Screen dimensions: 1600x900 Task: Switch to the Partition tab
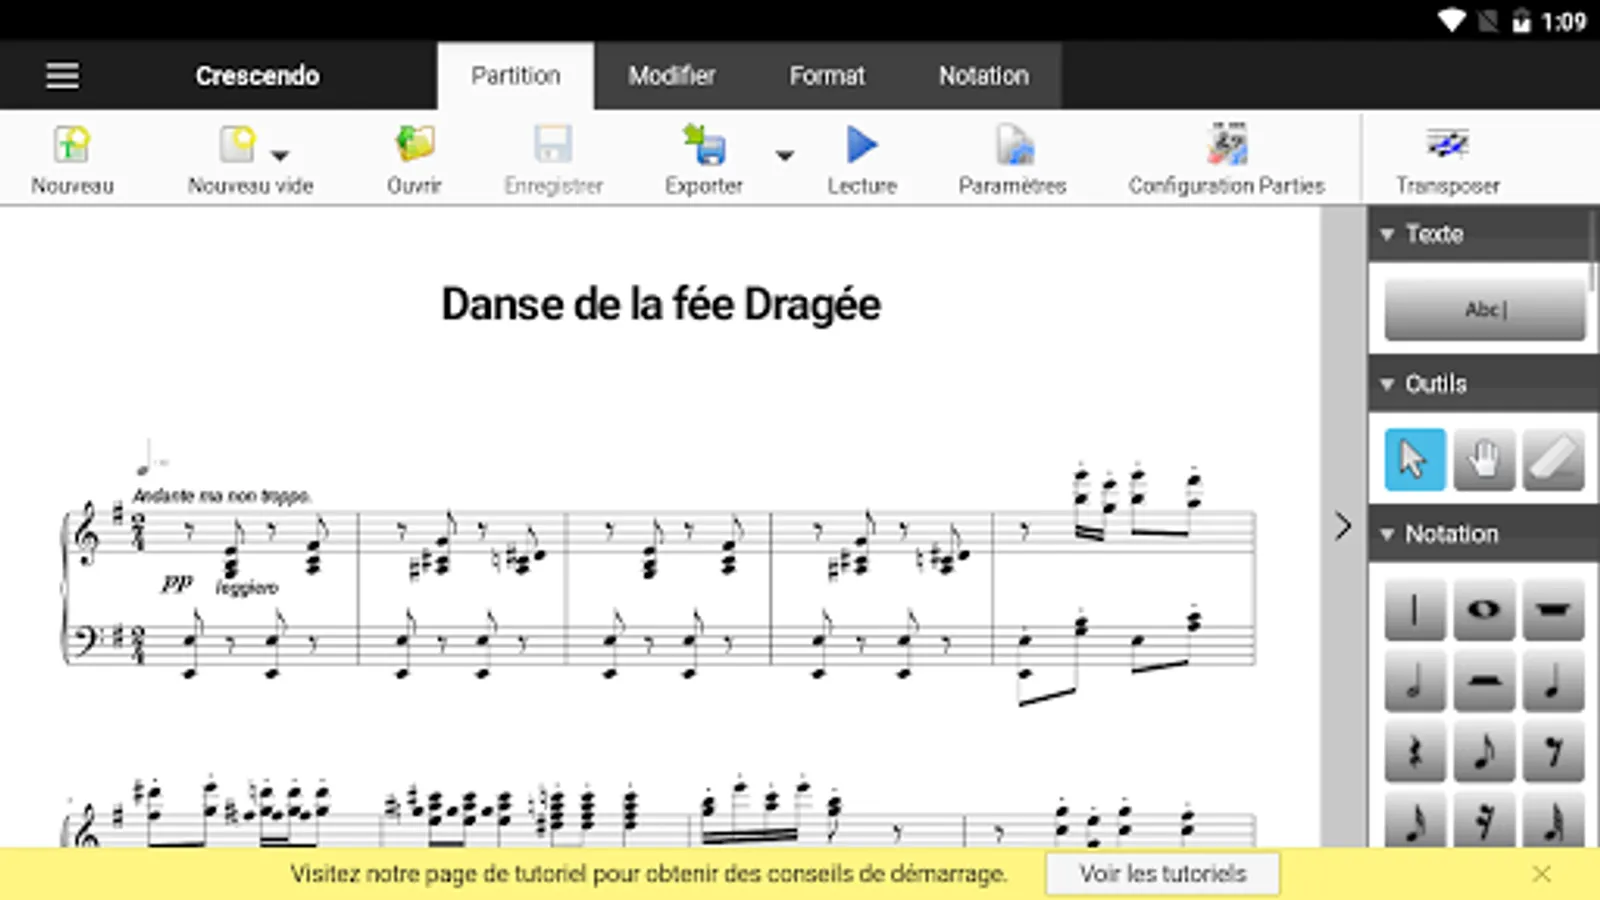516,76
